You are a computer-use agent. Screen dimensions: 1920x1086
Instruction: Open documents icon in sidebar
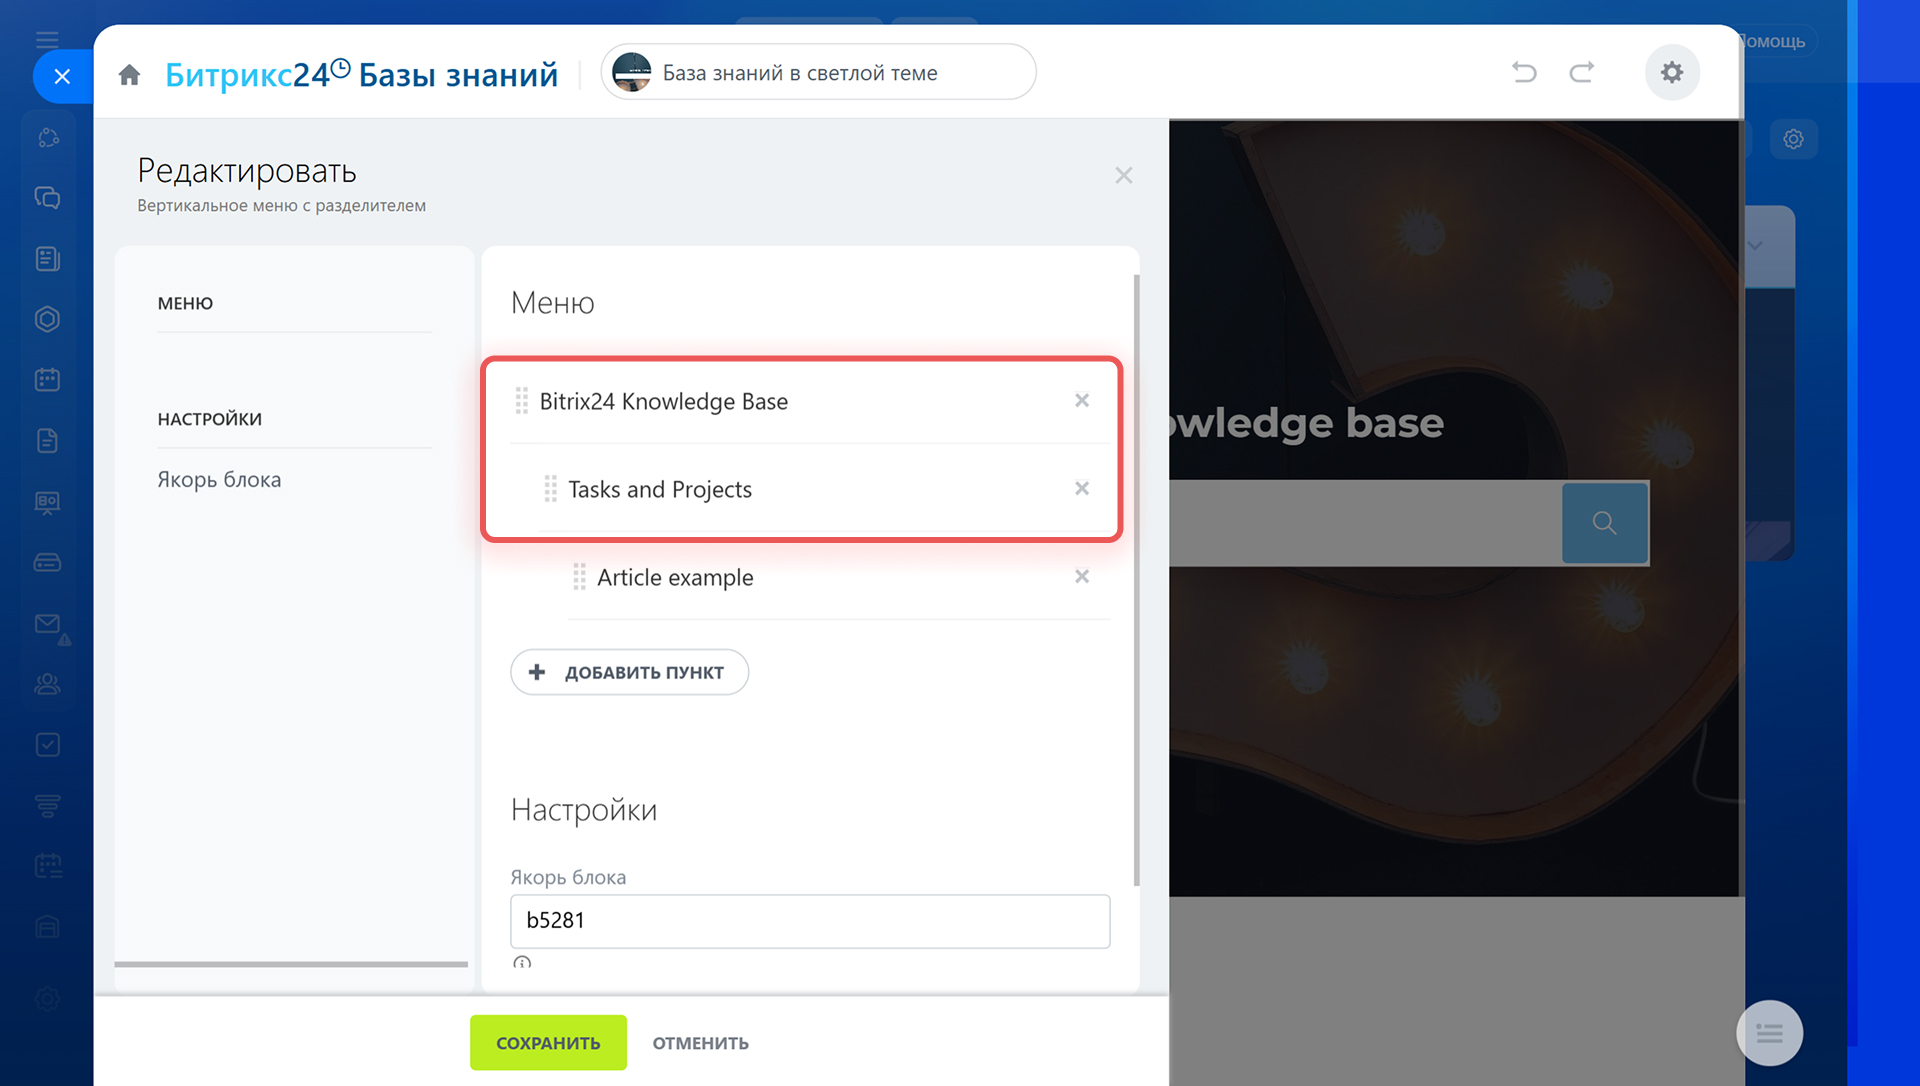click(x=47, y=441)
